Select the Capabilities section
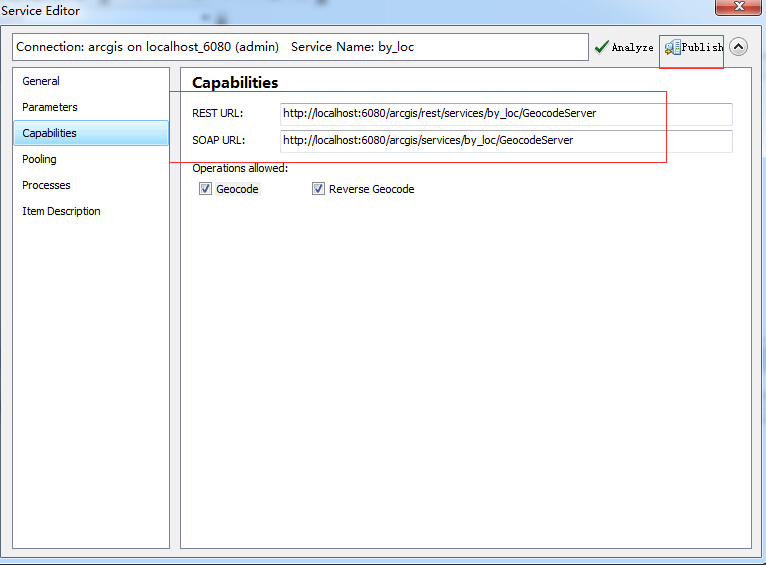The height and width of the screenshot is (565, 766). coord(91,133)
